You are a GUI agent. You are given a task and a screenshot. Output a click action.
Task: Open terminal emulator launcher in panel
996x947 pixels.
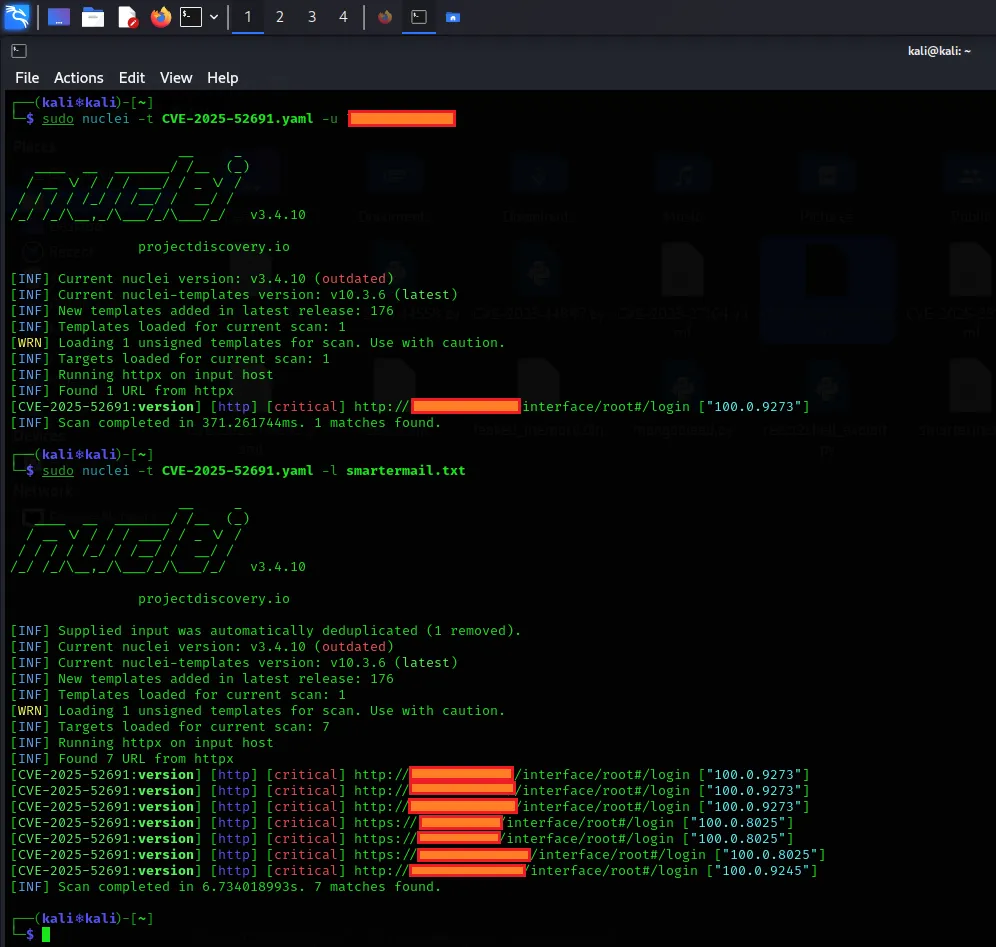pyautogui.click(x=191, y=17)
